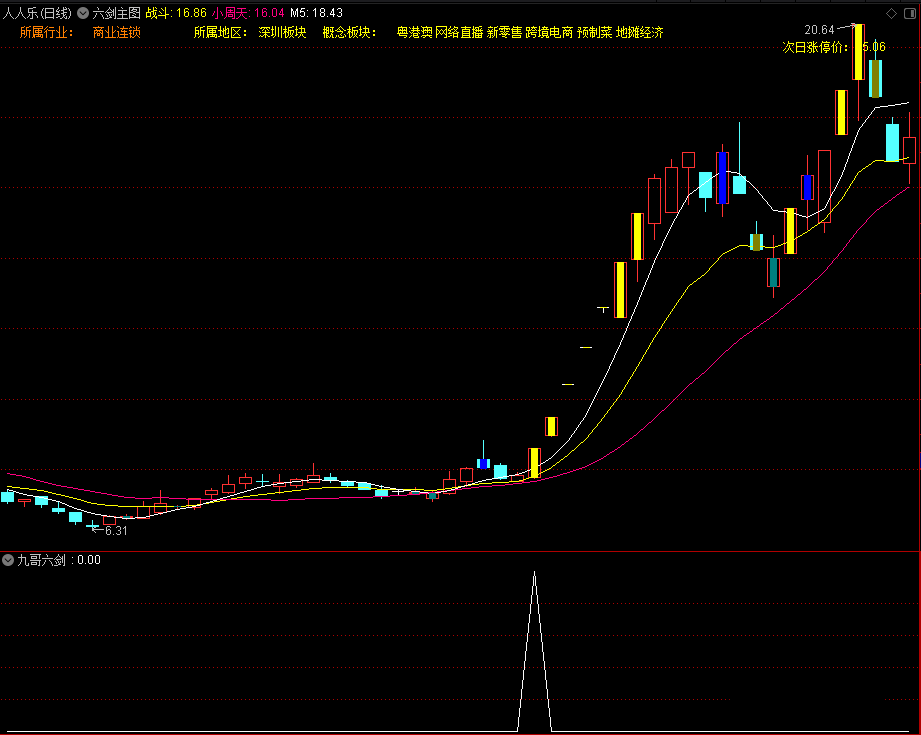
Task: Click the 六剑主图 indicator name
Action: (116, 13)
